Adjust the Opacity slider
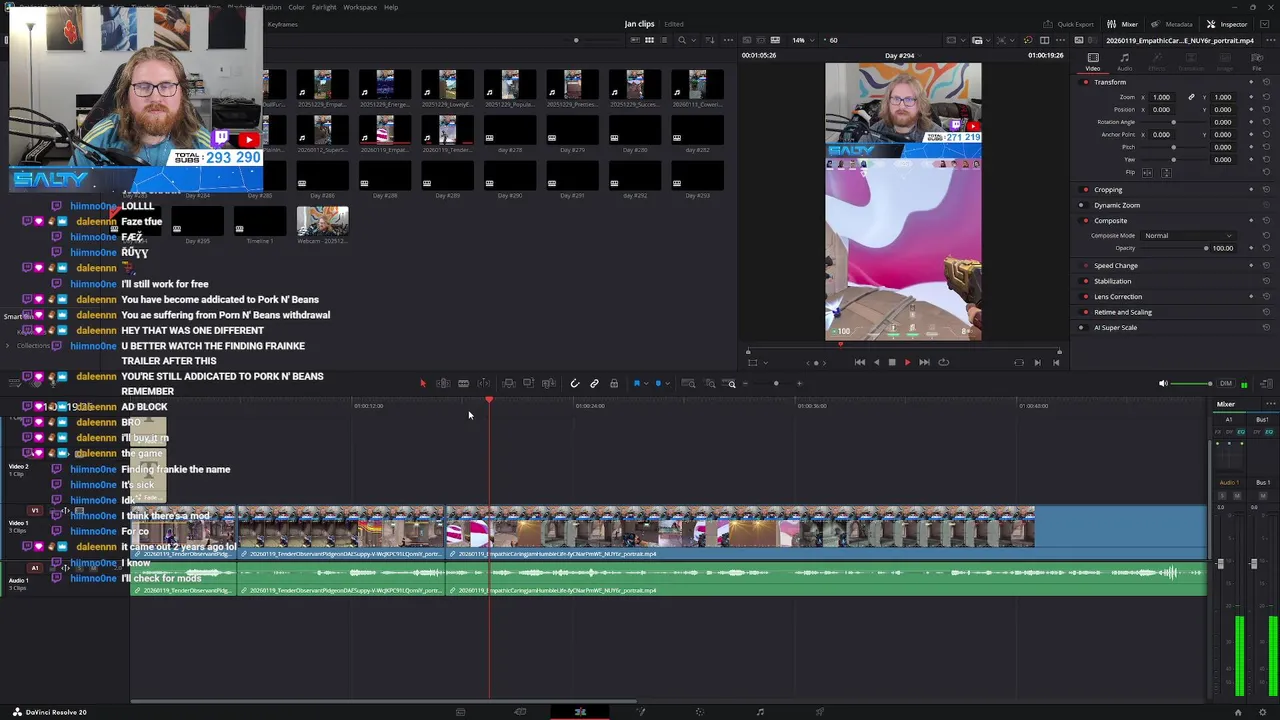This screenshot has width=1280, height=720. 1174,248
